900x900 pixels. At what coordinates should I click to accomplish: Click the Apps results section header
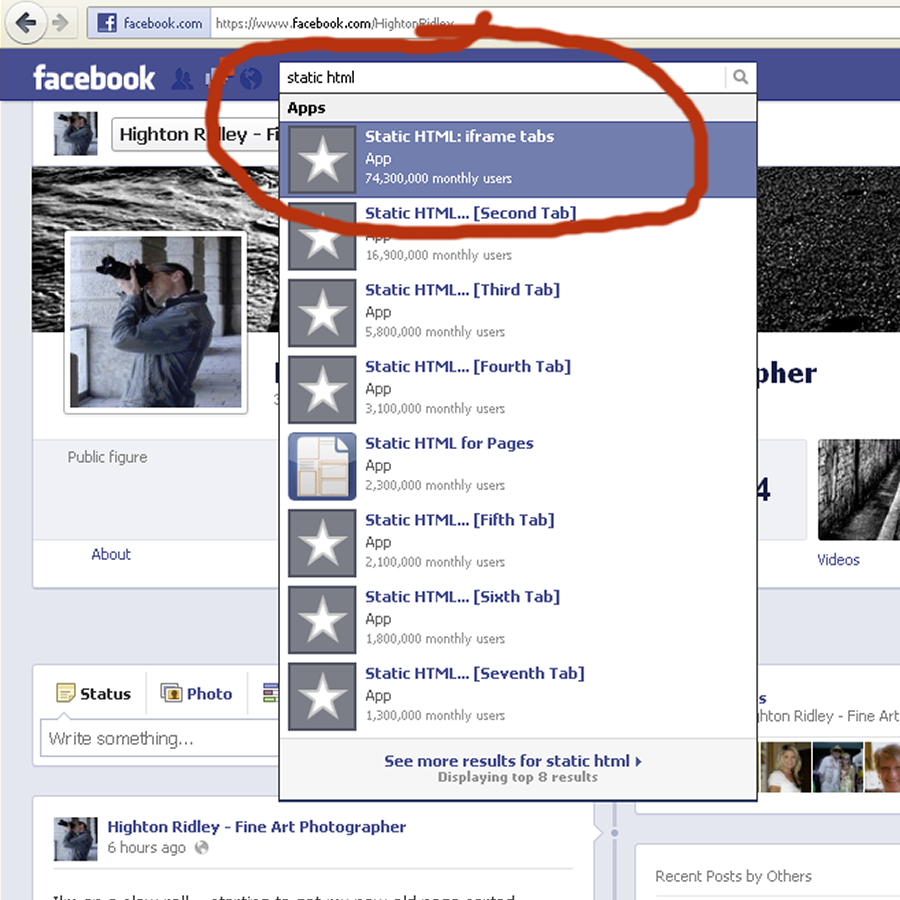[518, 108]
